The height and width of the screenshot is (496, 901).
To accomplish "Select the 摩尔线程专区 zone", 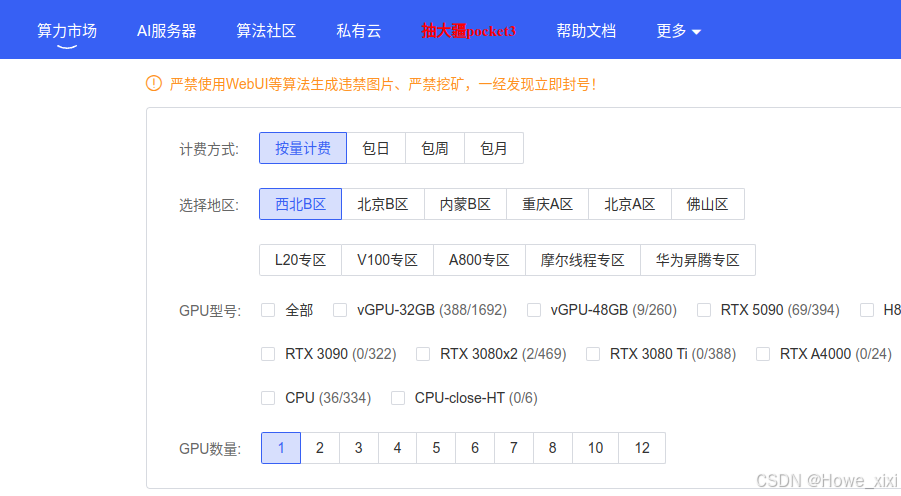I will [583, 260].
